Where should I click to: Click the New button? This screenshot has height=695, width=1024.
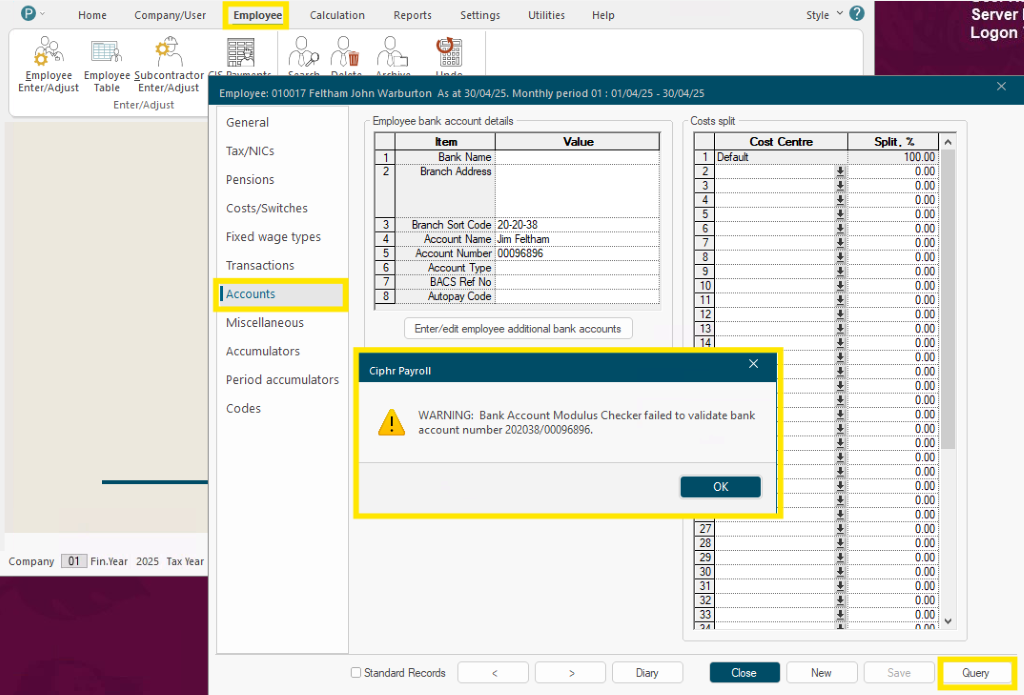[822, 673]
